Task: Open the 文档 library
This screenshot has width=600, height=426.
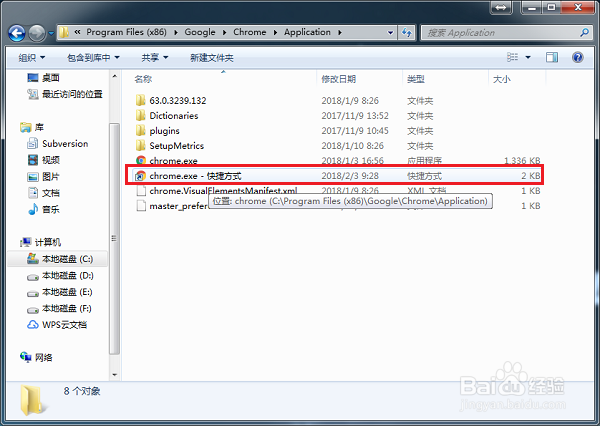Action: pos(44,193)
